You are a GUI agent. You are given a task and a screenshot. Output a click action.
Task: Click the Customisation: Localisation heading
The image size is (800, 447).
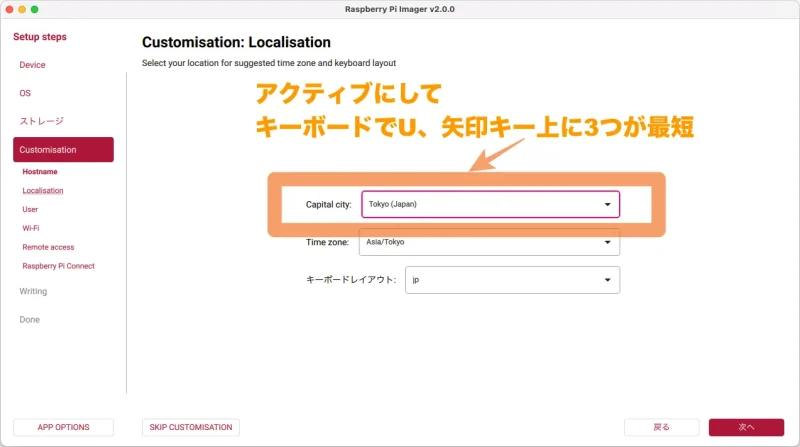point(236,42)
